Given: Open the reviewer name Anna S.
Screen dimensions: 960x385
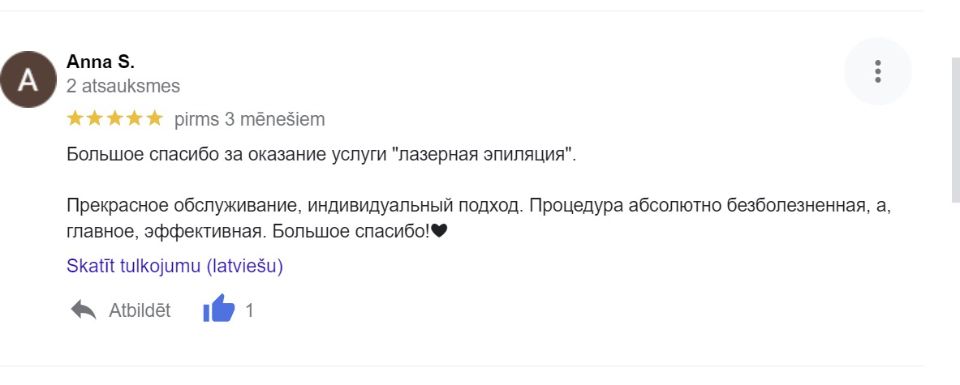Looking at the screenshot, I should coord(100,62).
